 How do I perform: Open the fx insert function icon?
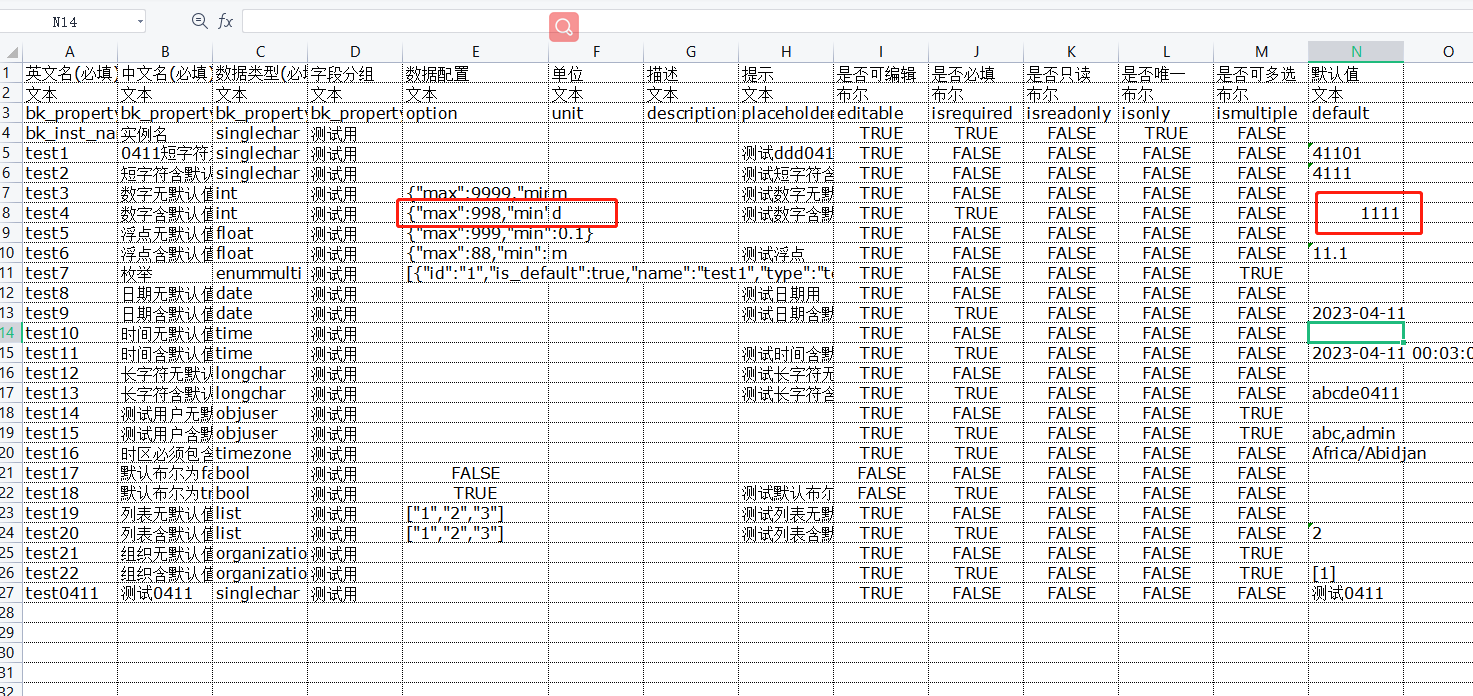(225, 21)
